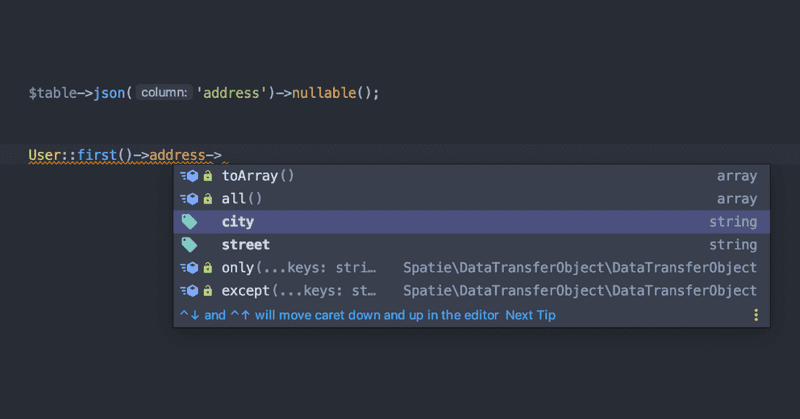Select the all() completion suggestion
Image resolution: width=800 pixels, height=419 pixels.
coord(471,199)
